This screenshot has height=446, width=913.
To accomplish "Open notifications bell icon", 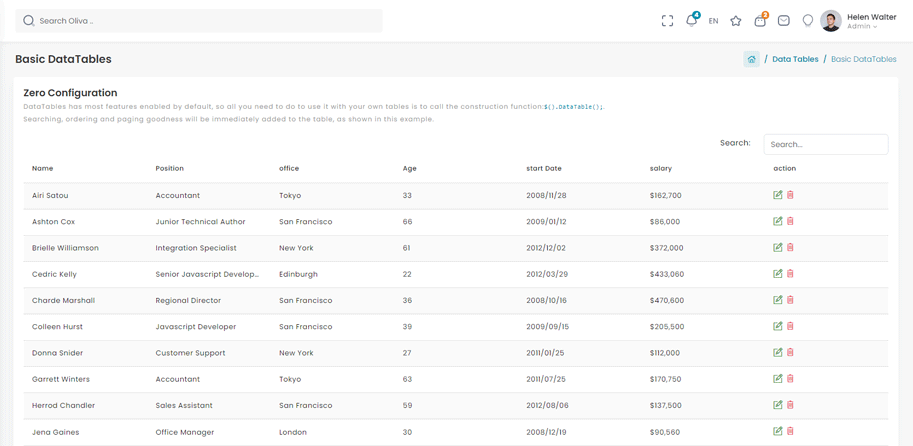I will pos(691,20).
